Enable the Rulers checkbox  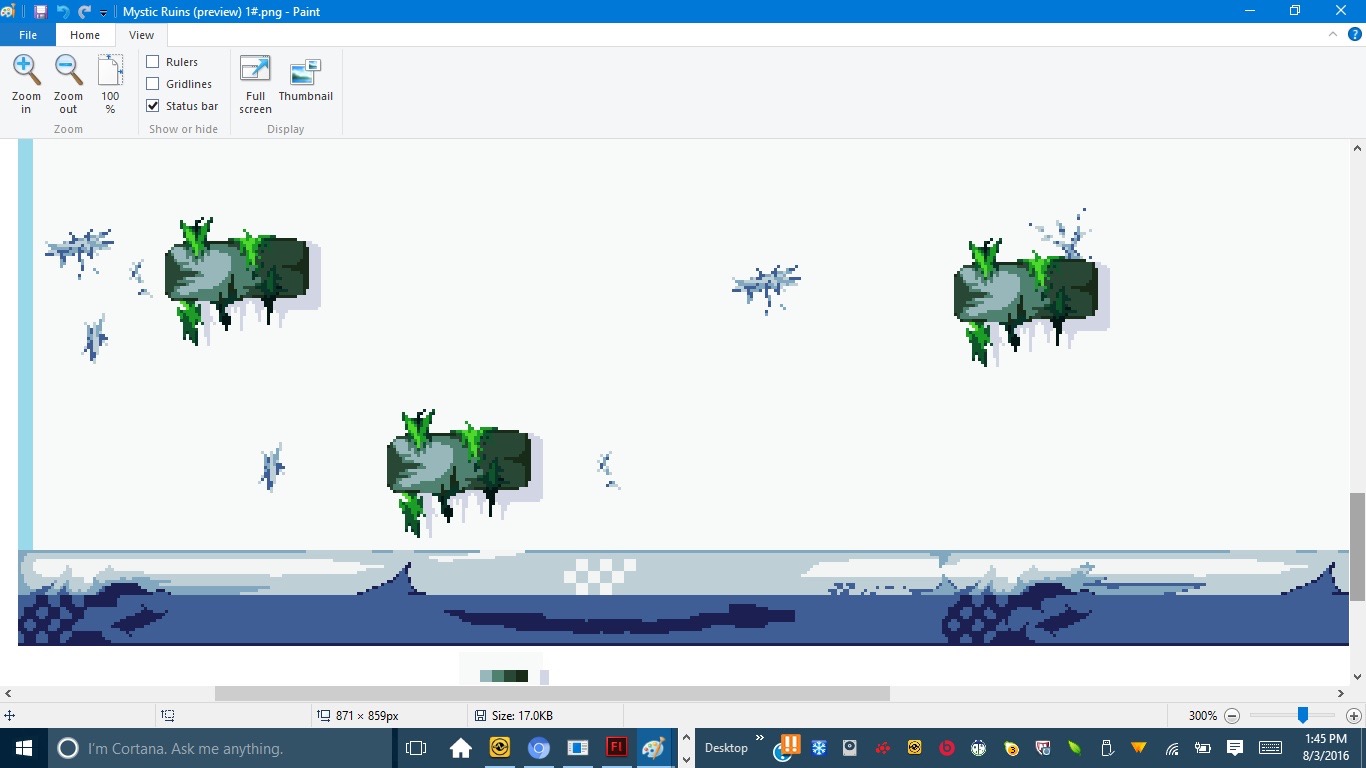point(153,62)
